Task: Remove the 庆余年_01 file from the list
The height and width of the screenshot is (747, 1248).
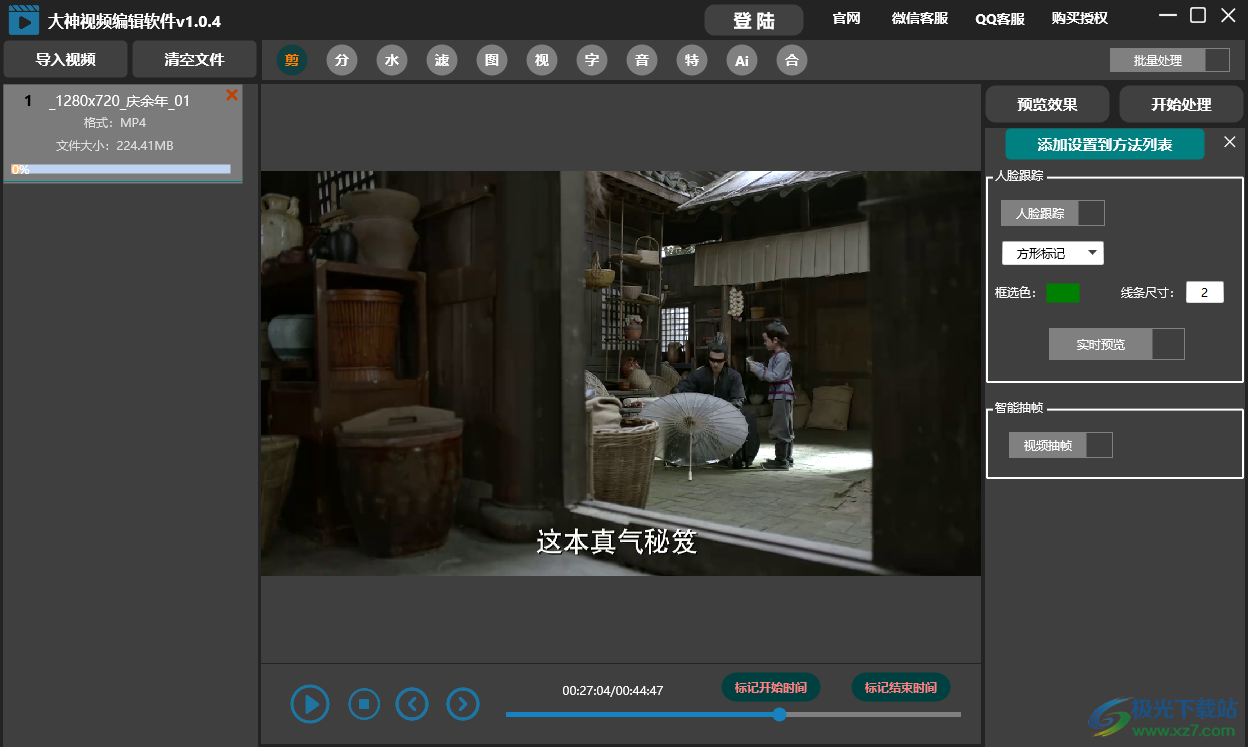Action: point(232,95)
